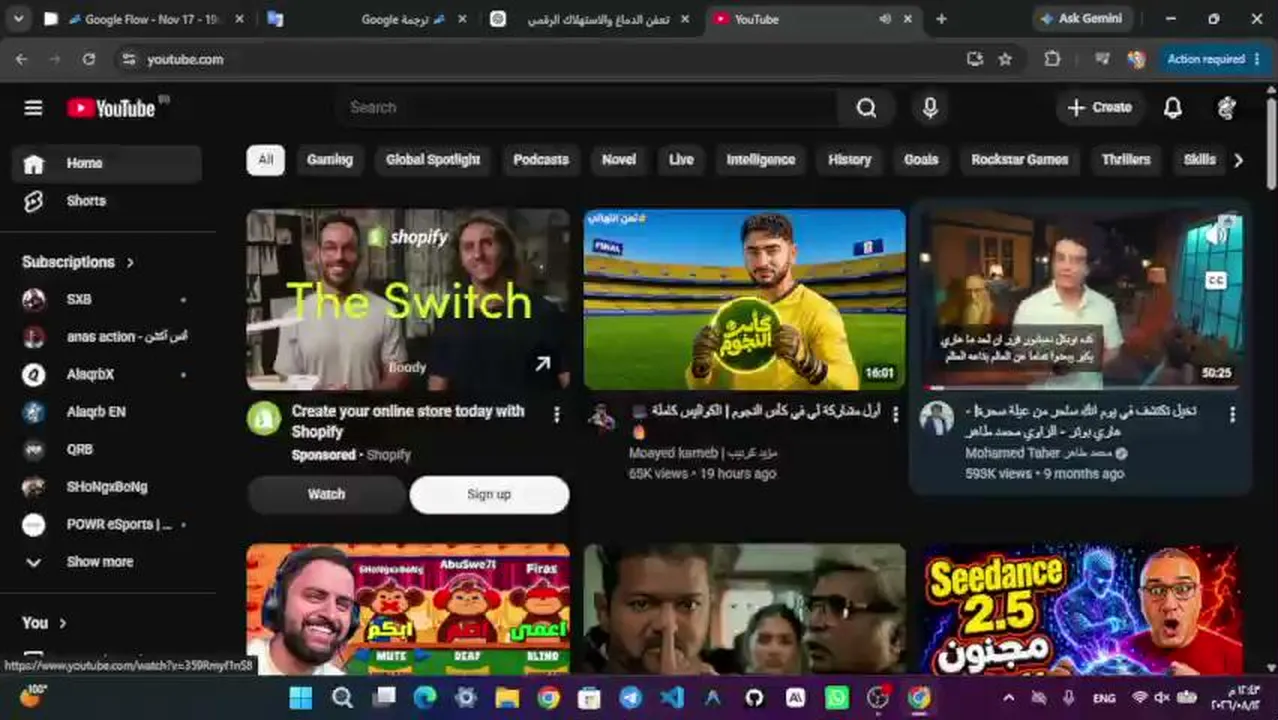
Task: Select the Rockstar Games chip
Action: click(1019, 160)
